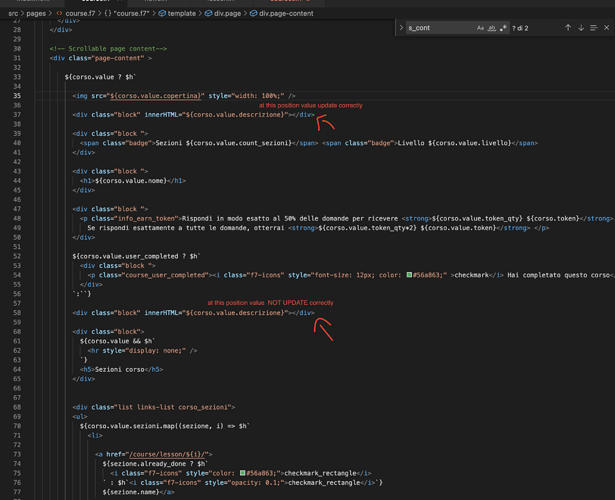Screen dimensions: 615x500
Task: Open the course.f7 file breadcrumb
Action: click(76, 13)
